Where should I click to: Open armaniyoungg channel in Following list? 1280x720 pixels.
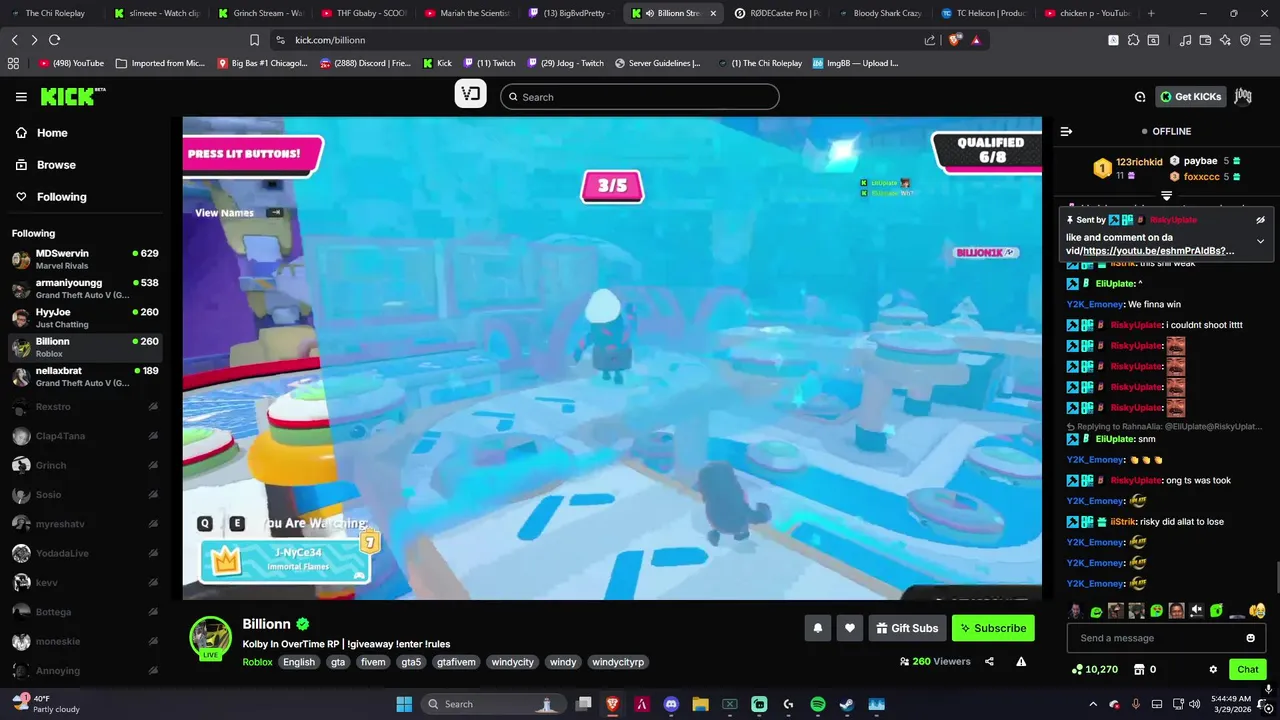tap(85, 289)
